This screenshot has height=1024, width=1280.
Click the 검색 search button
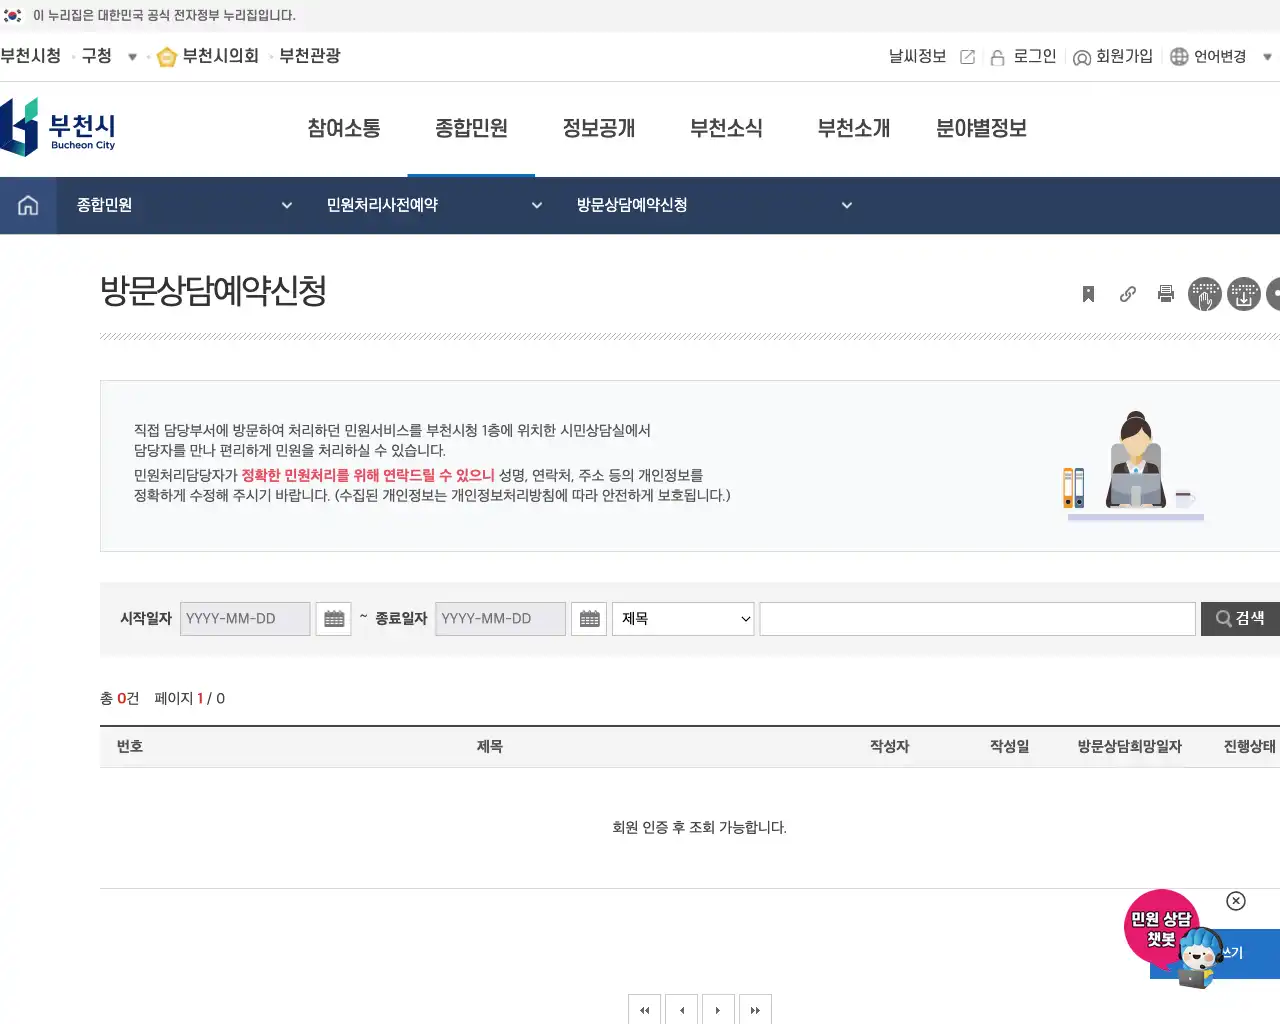pyautogui.click(x=1240, y=619)
